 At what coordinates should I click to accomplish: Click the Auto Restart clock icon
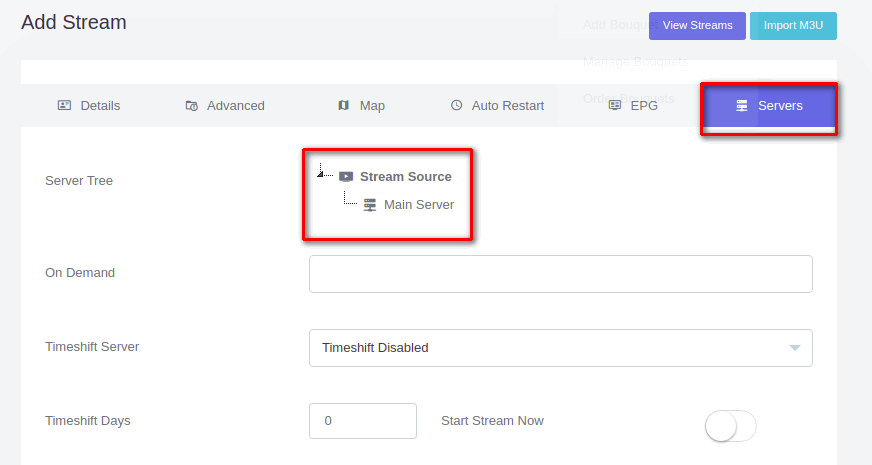[x=456, y=105]
